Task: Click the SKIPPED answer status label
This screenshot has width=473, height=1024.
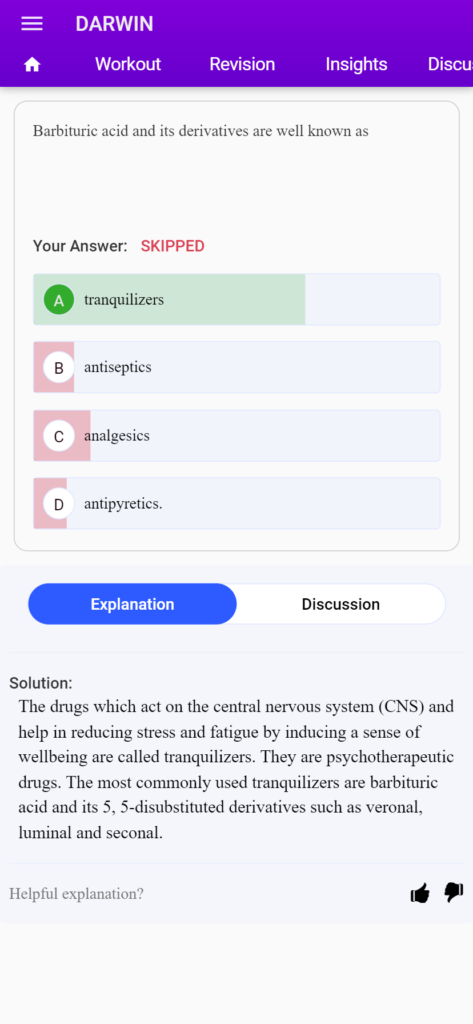Action: [172, 246]
